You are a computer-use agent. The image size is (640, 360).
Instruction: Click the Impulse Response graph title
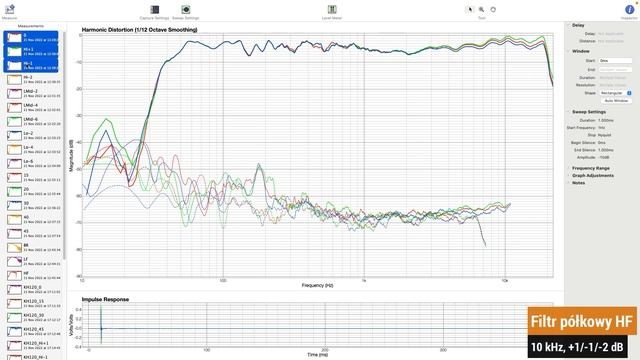pyautogui.click(x=105, y=299)
